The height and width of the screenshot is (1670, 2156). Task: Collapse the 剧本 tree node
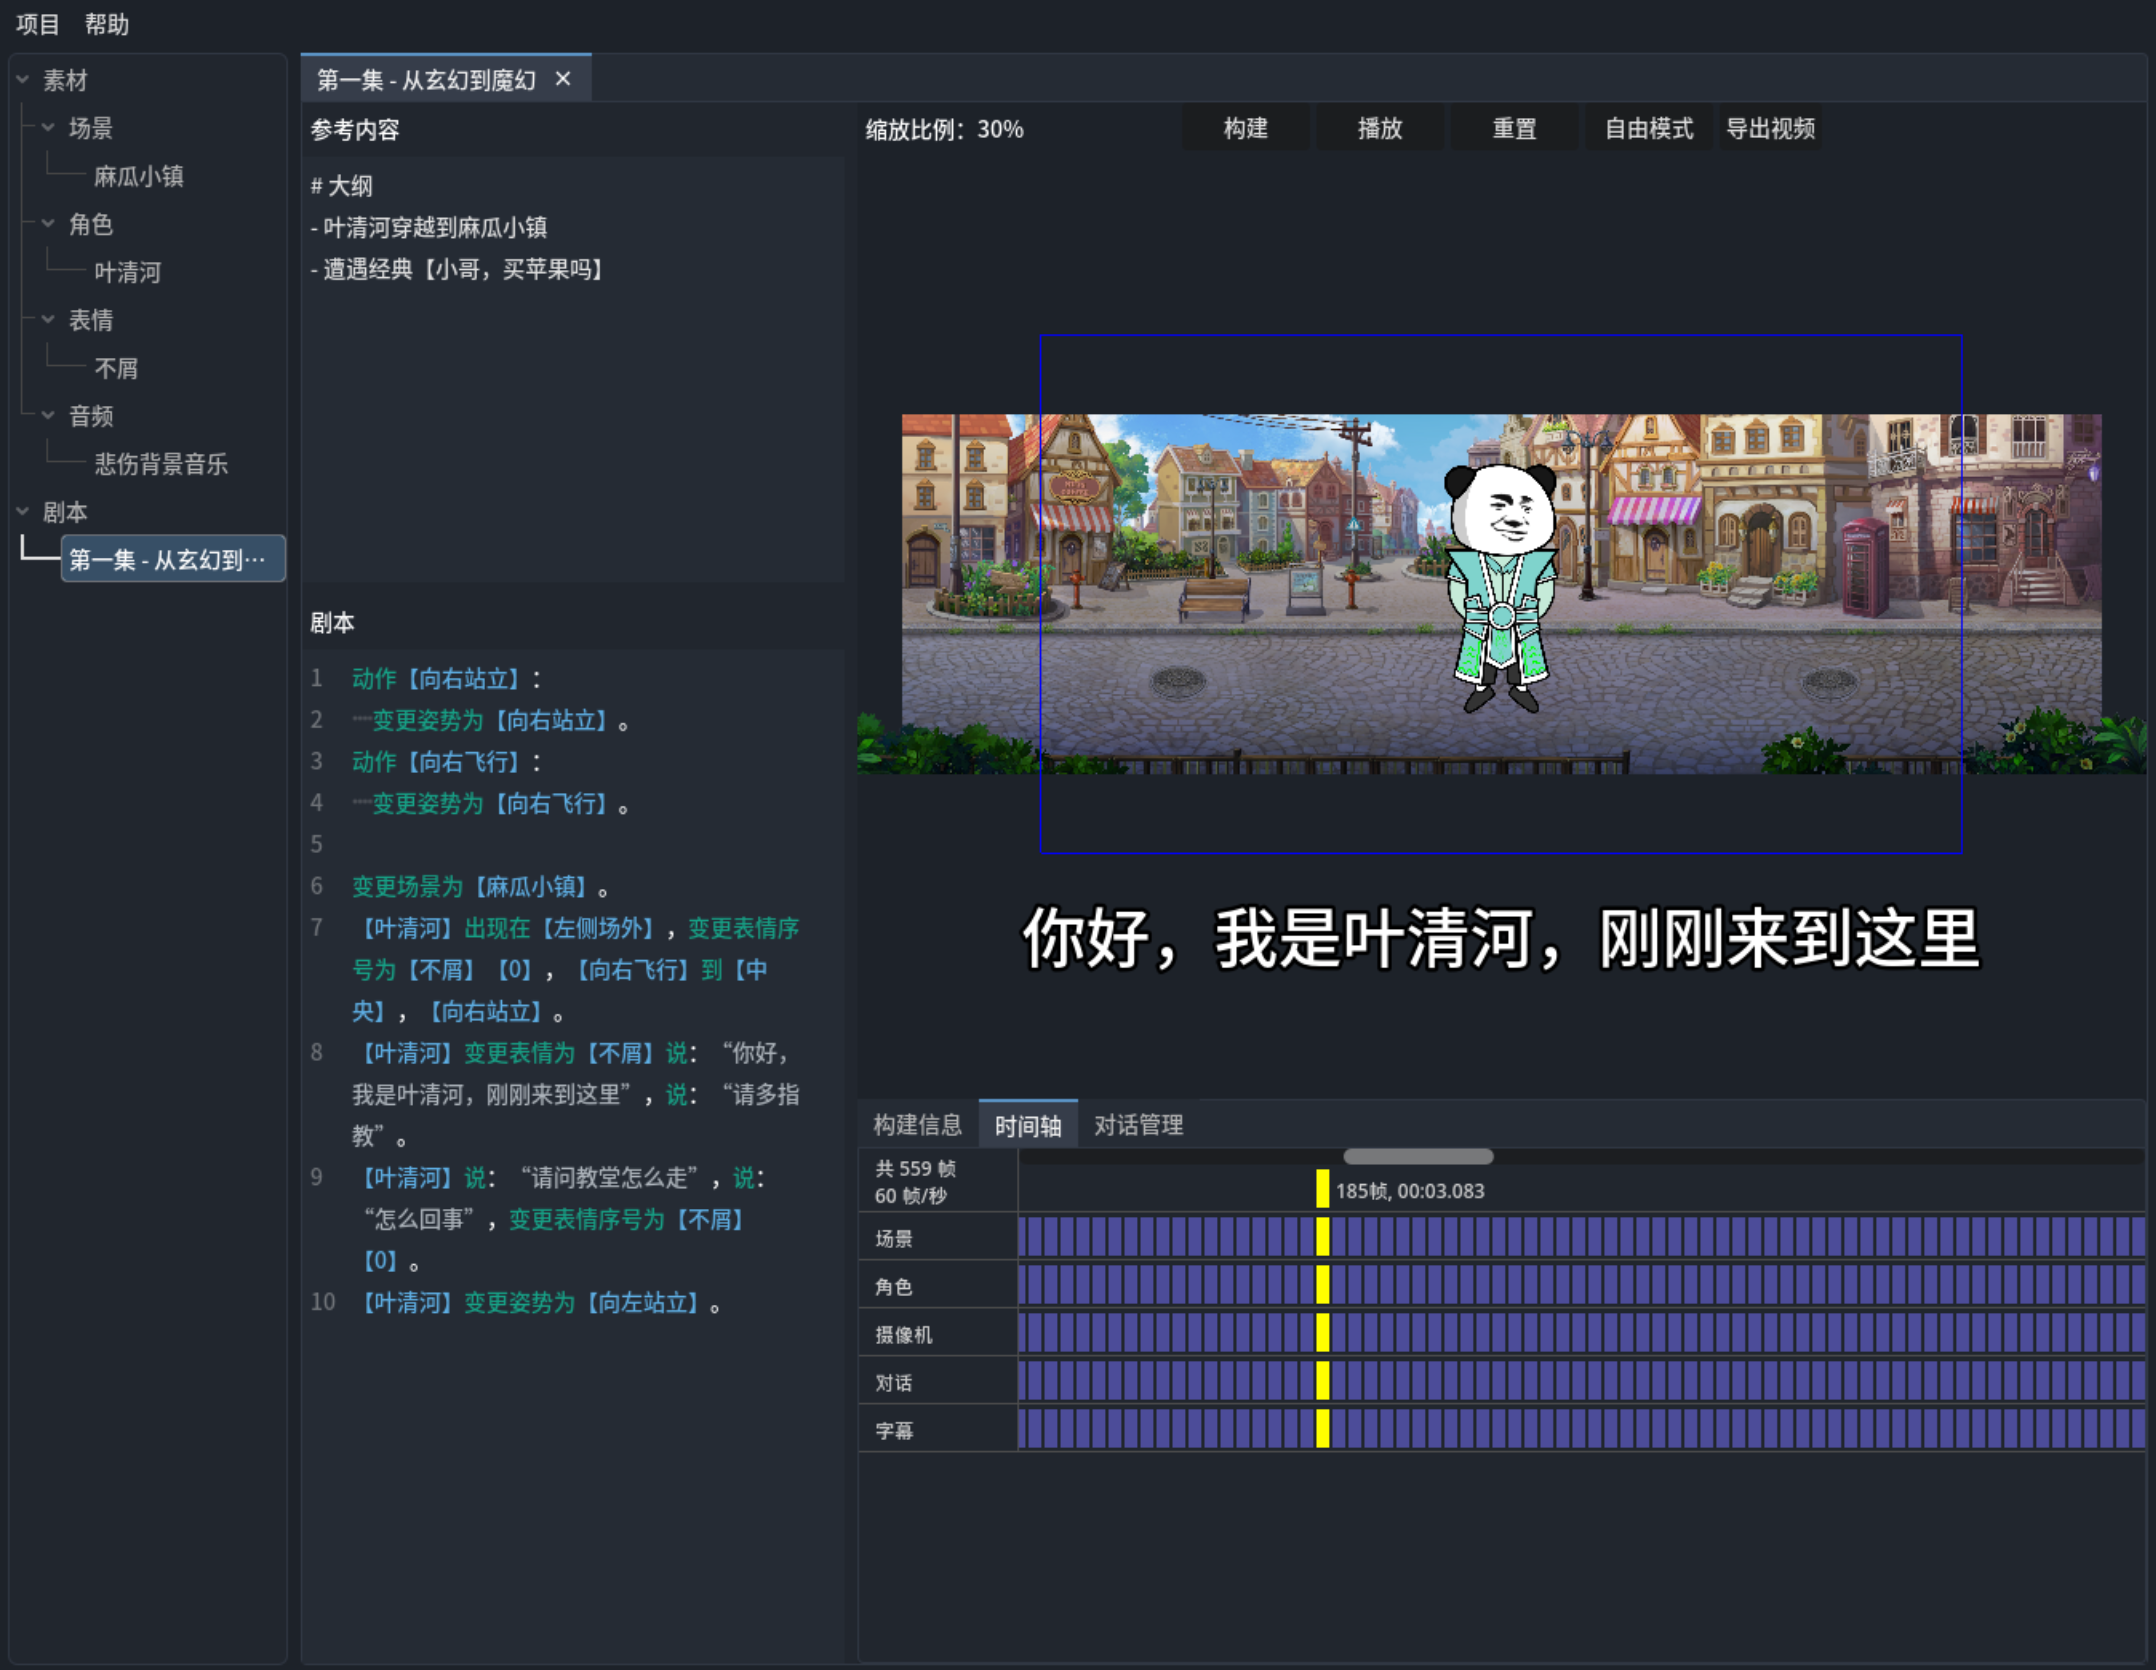click(x=23, y=511)
